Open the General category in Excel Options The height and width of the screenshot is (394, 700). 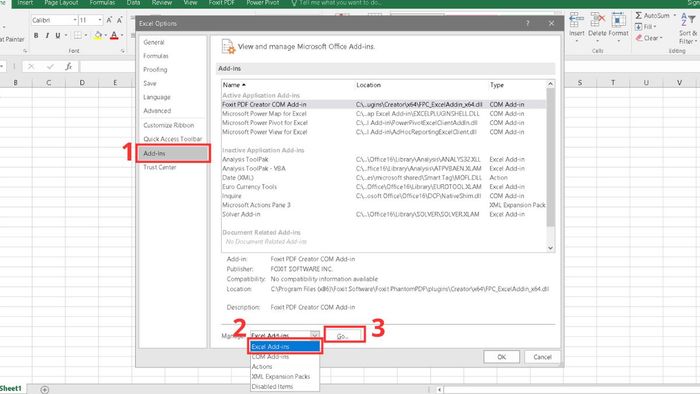173,42
